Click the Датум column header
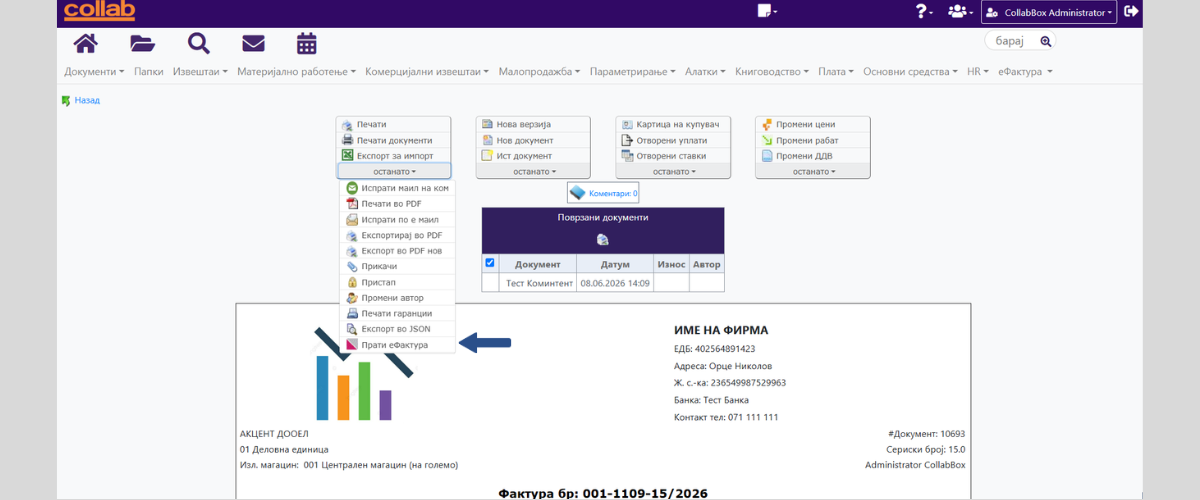The height and width of the screenshot is (500, 1200). point(616,264)
